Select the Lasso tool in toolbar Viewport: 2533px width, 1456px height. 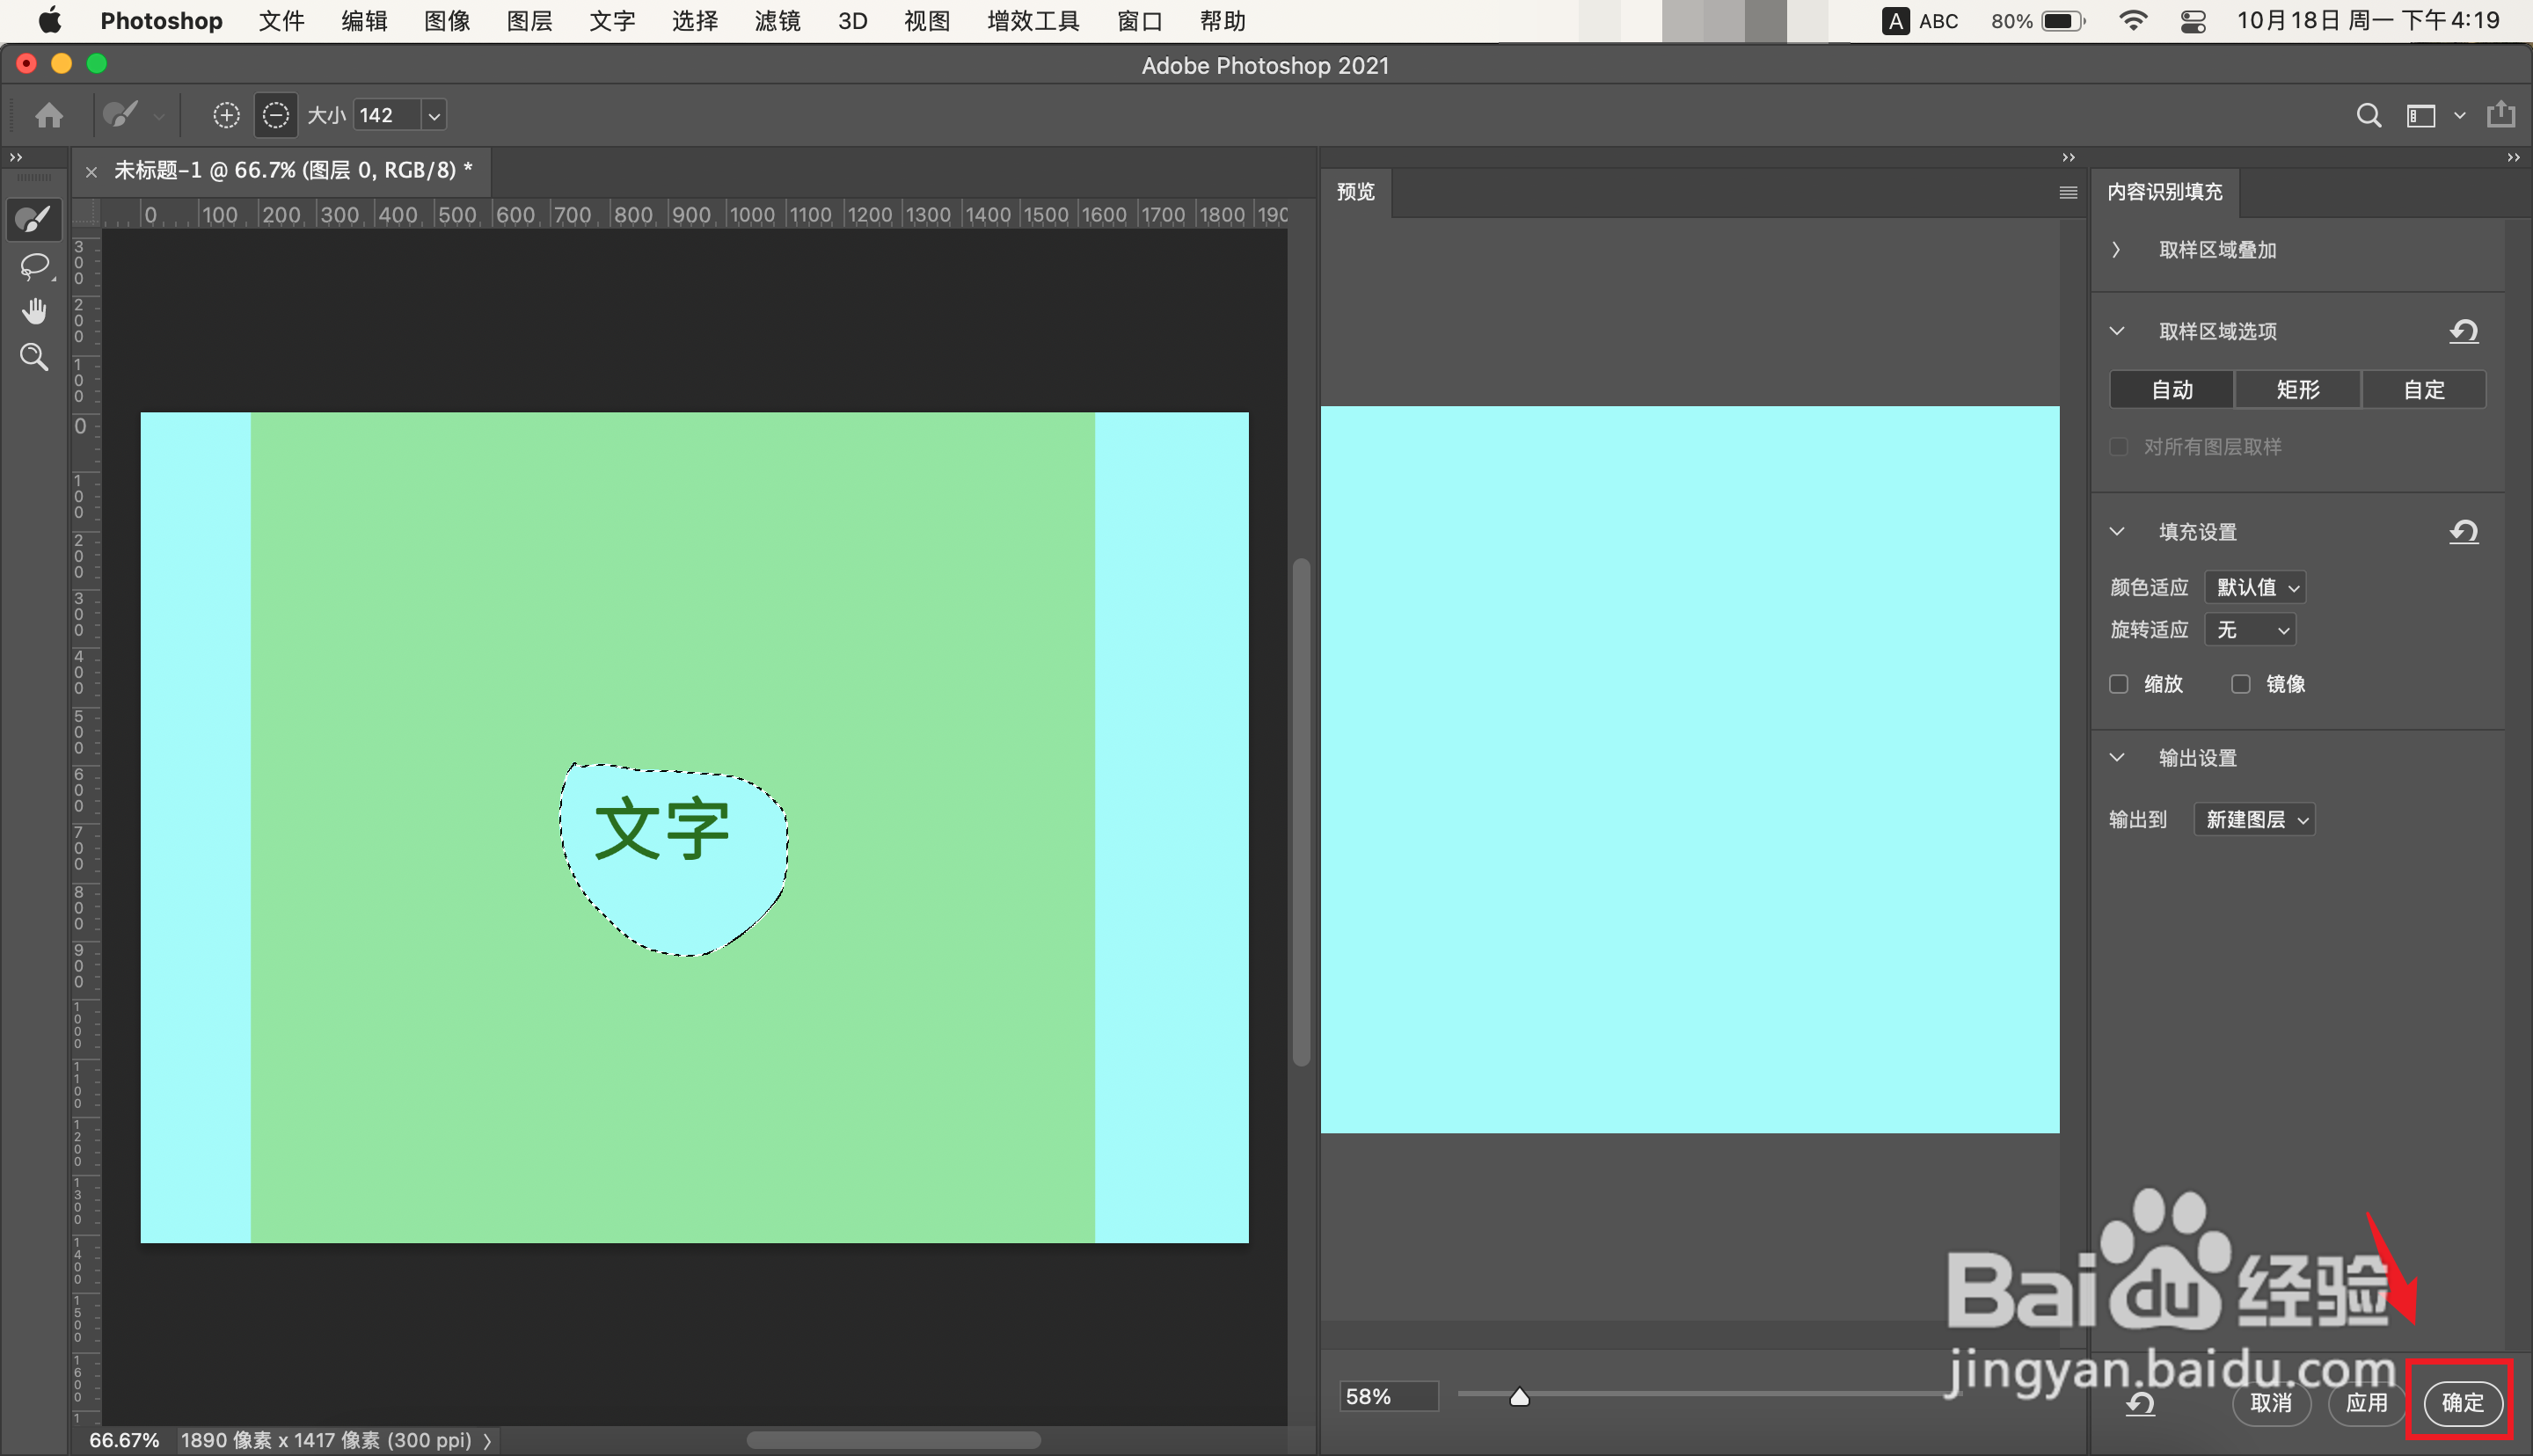pos(34,266)
